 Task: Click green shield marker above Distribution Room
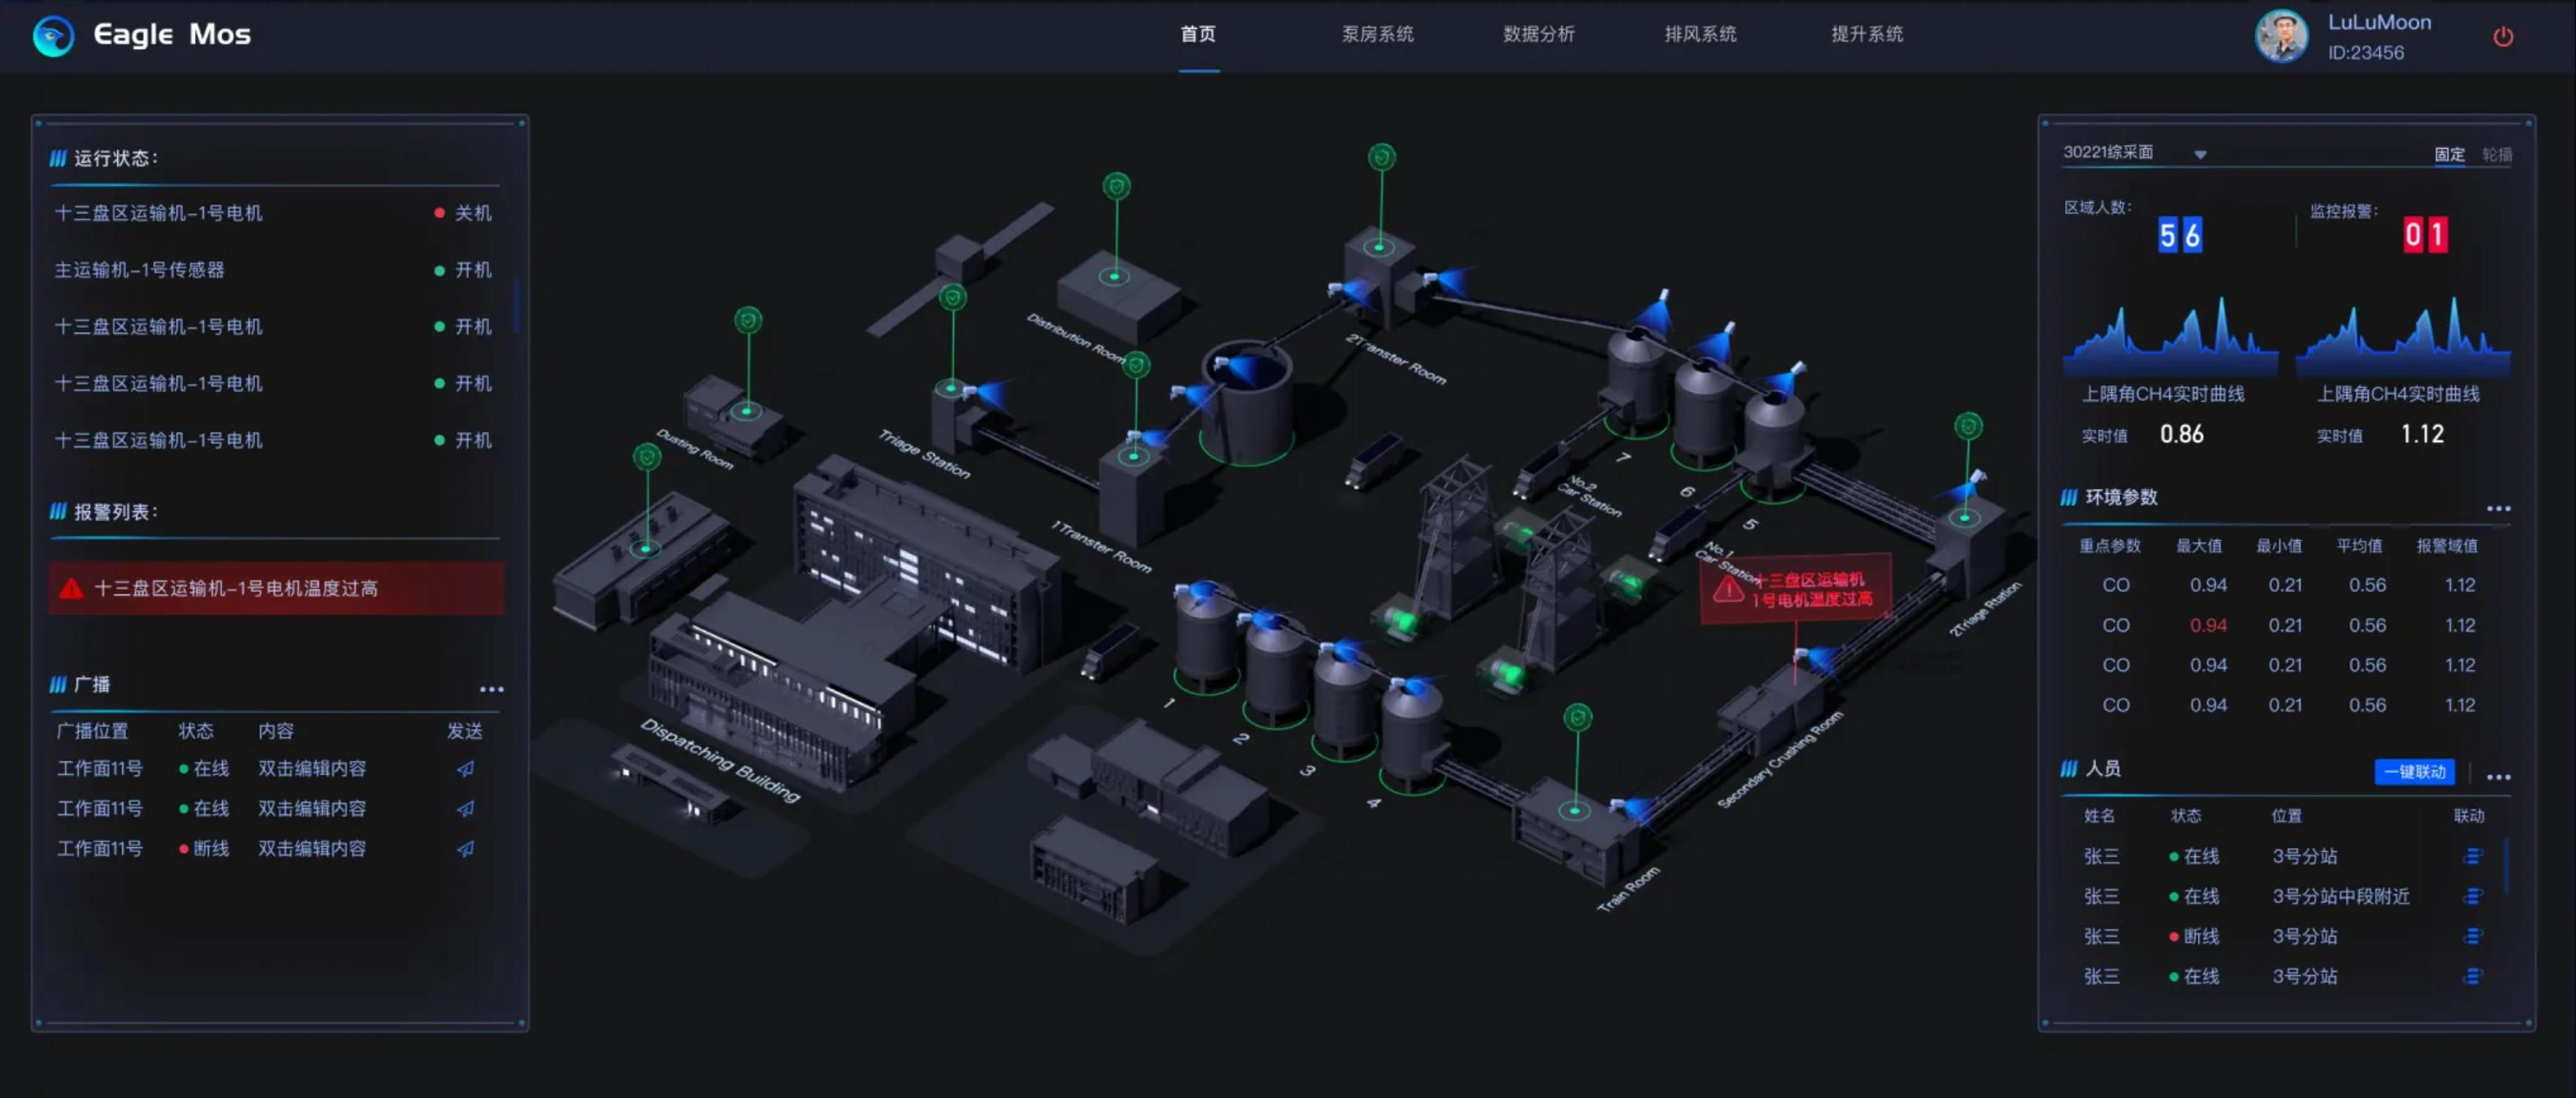click(1116, 186)
